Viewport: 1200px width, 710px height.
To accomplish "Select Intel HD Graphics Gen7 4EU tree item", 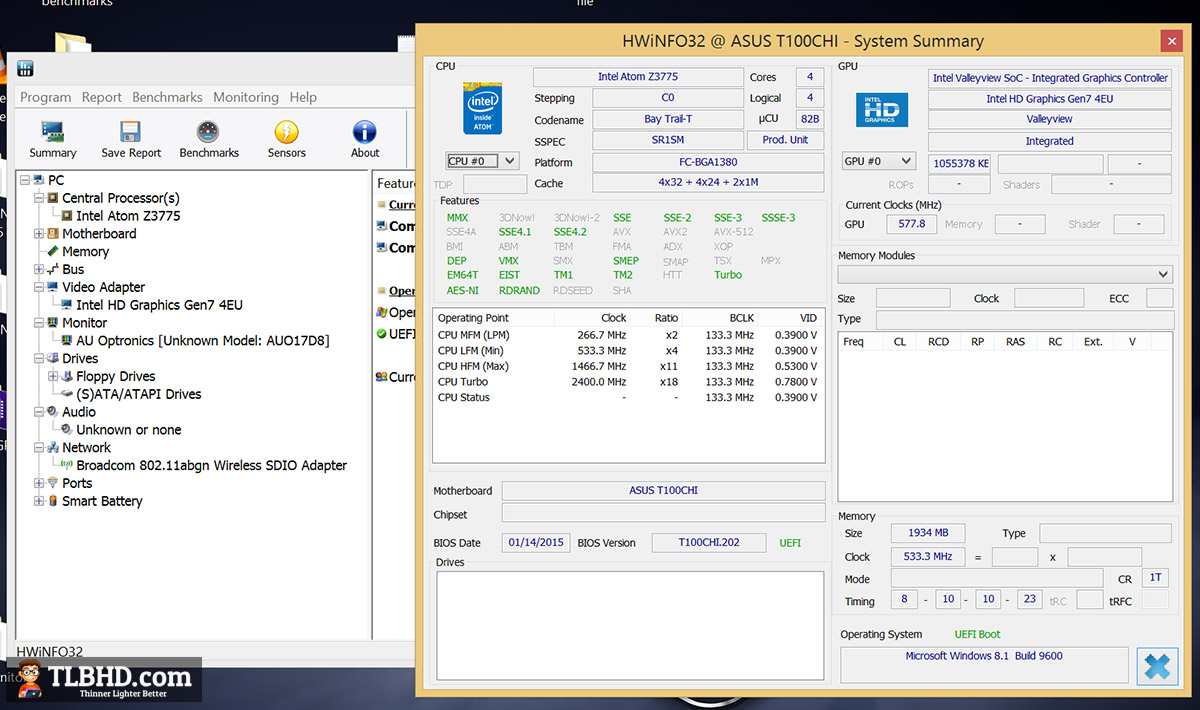I will 159,305.
